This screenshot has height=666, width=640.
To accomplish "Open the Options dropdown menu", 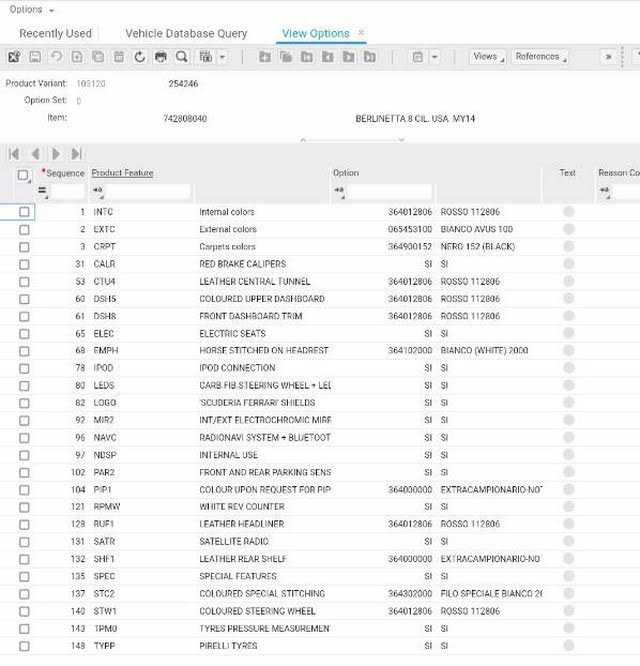I will point(31,10).
